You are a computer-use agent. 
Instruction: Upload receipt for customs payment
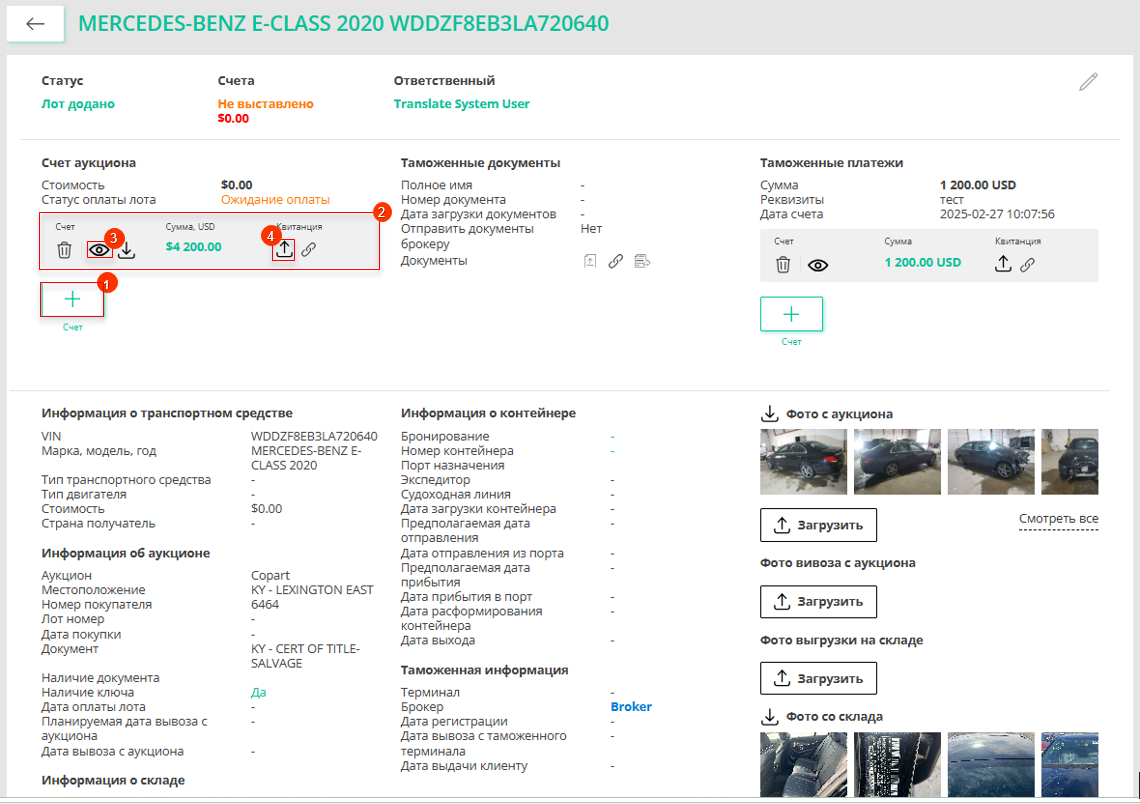(1003, 264)
